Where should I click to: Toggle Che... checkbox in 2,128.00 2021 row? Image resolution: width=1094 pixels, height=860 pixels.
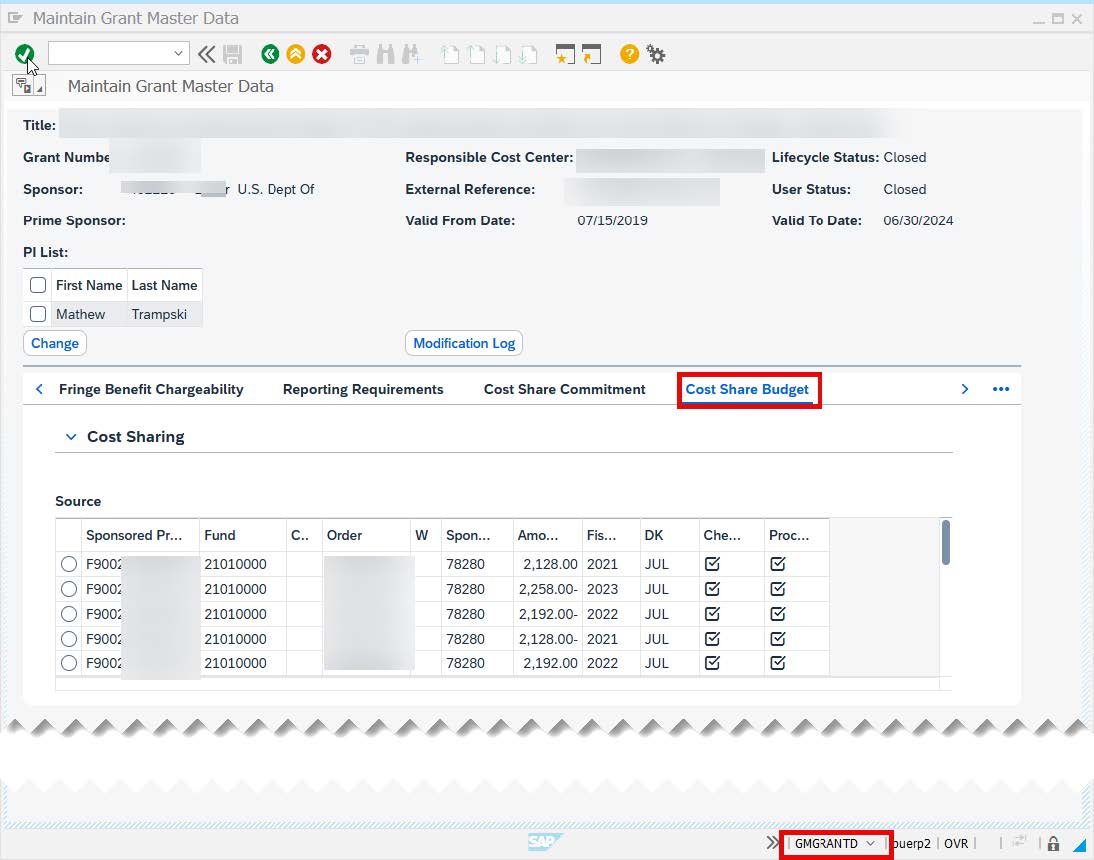(x=712, y=564)
